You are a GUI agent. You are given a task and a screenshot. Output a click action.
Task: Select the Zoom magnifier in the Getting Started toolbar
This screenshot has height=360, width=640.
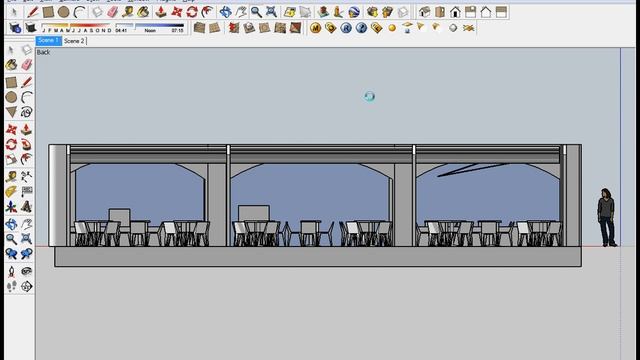coord(256,12)
